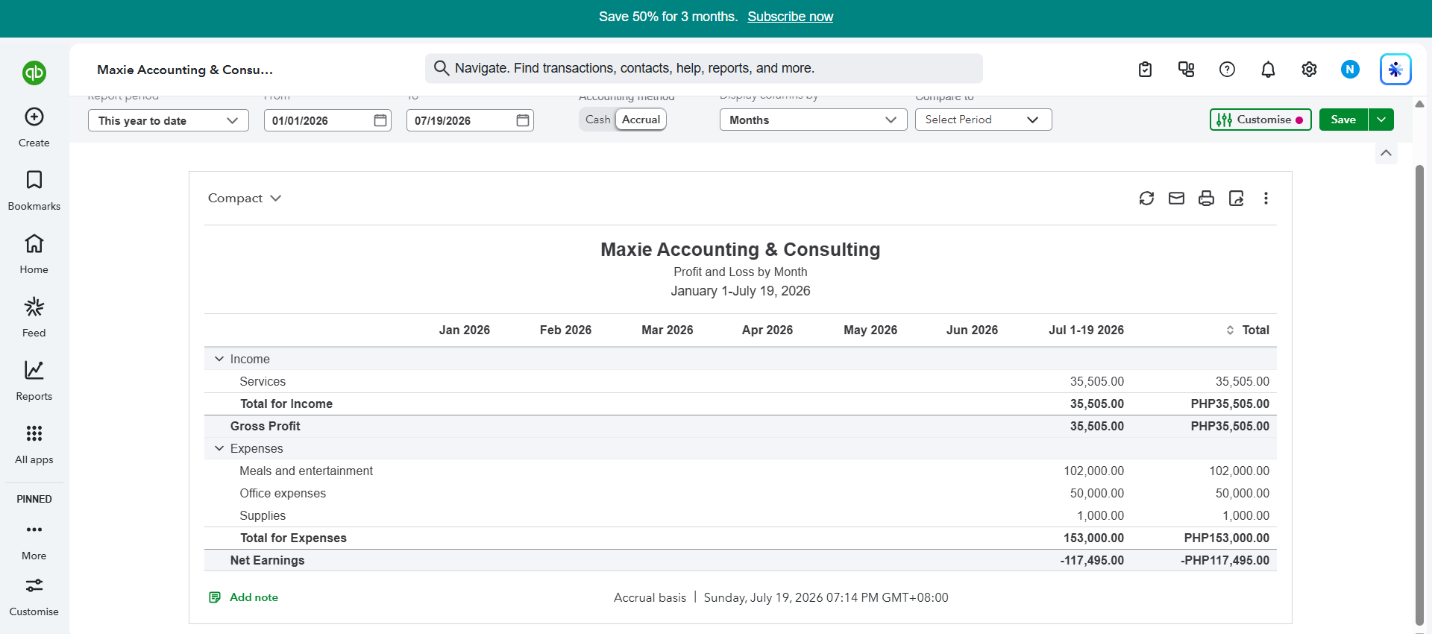Click the Apr 2026 column header

tap(767, 330)
